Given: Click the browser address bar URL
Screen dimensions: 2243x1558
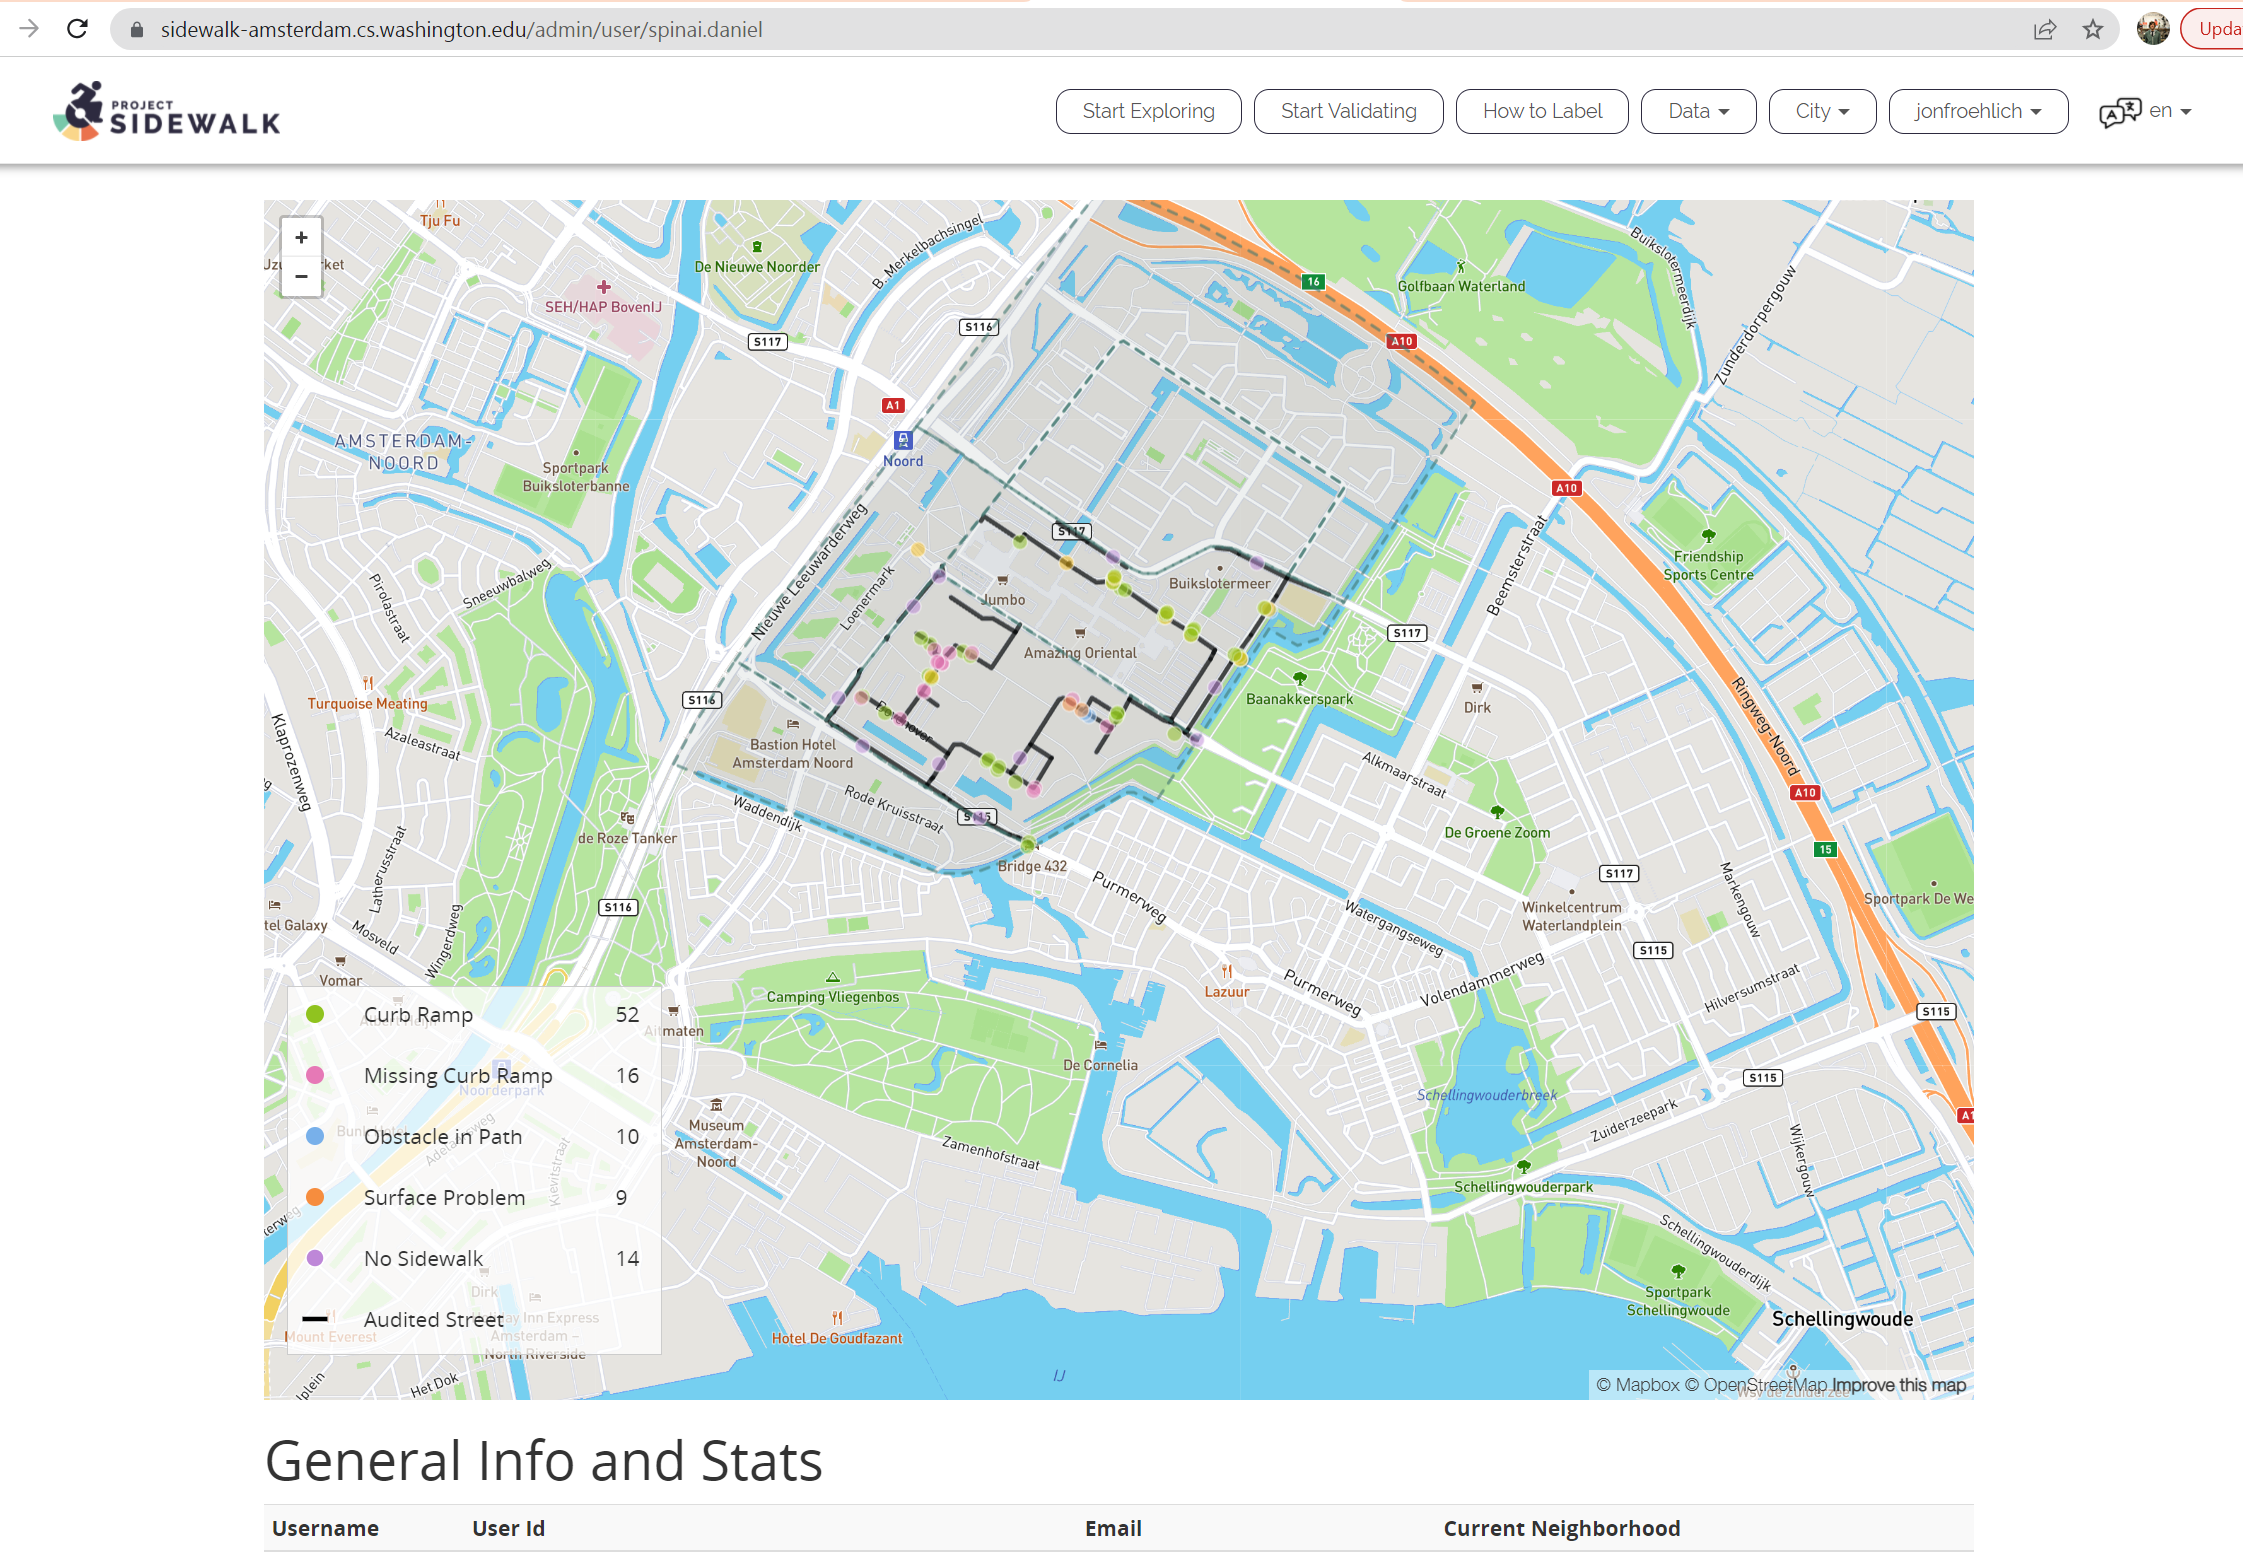Looking at the screenshot, I should [x=461, y=29].
